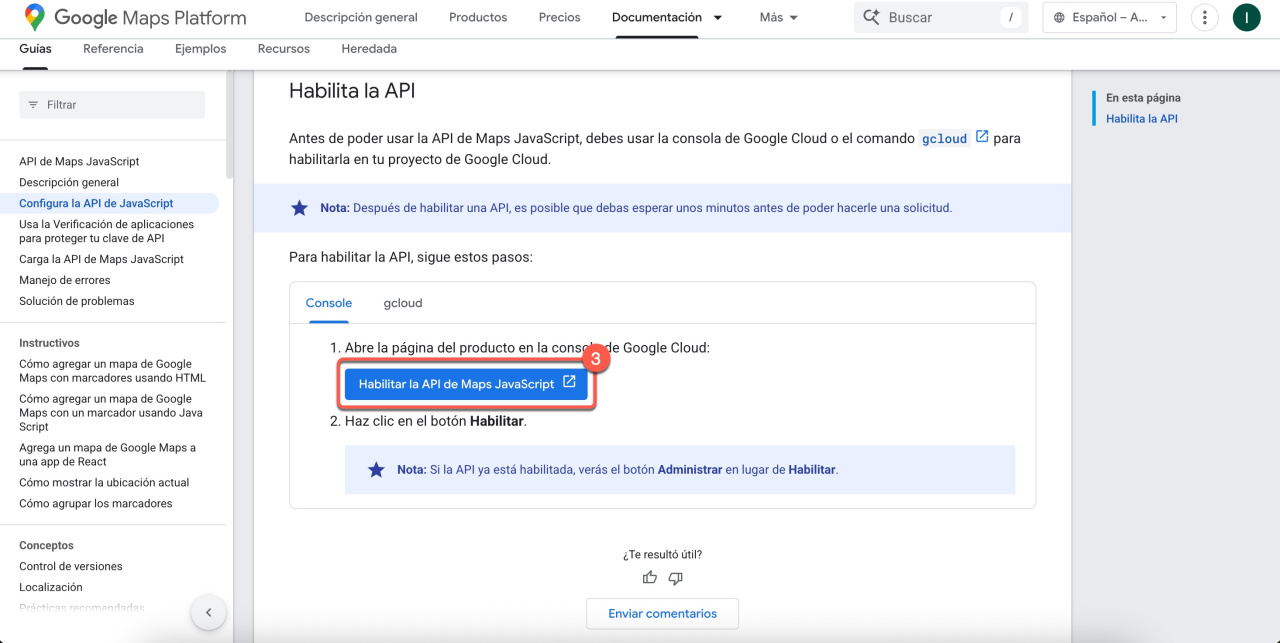Click into the Filtrar sidebar filter field
This screenshot has width=1280, height=643.
tap(112, 105)
